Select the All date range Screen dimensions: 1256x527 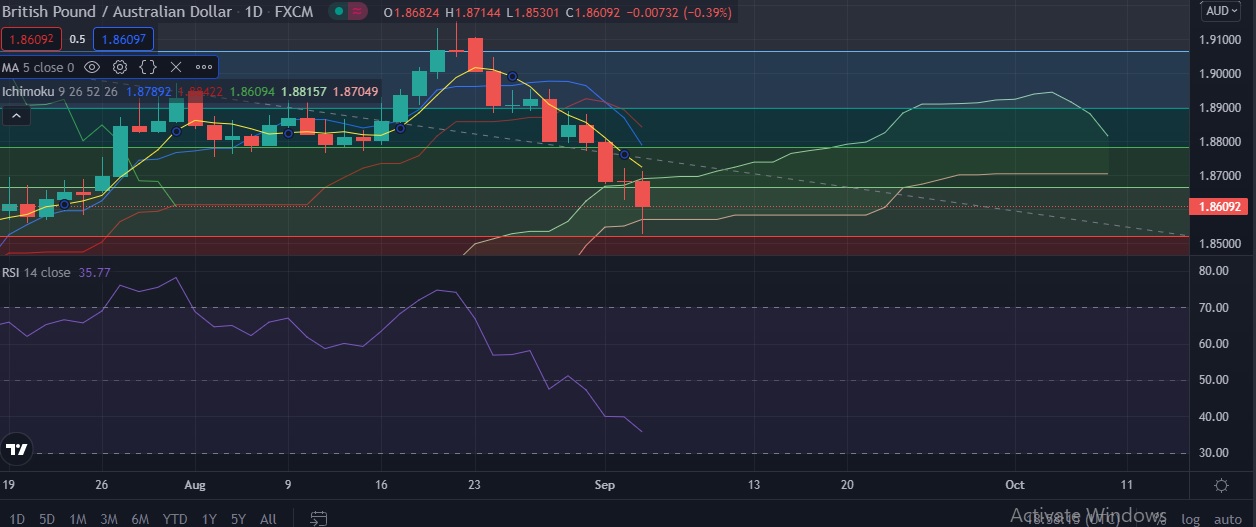click(268, 519)
